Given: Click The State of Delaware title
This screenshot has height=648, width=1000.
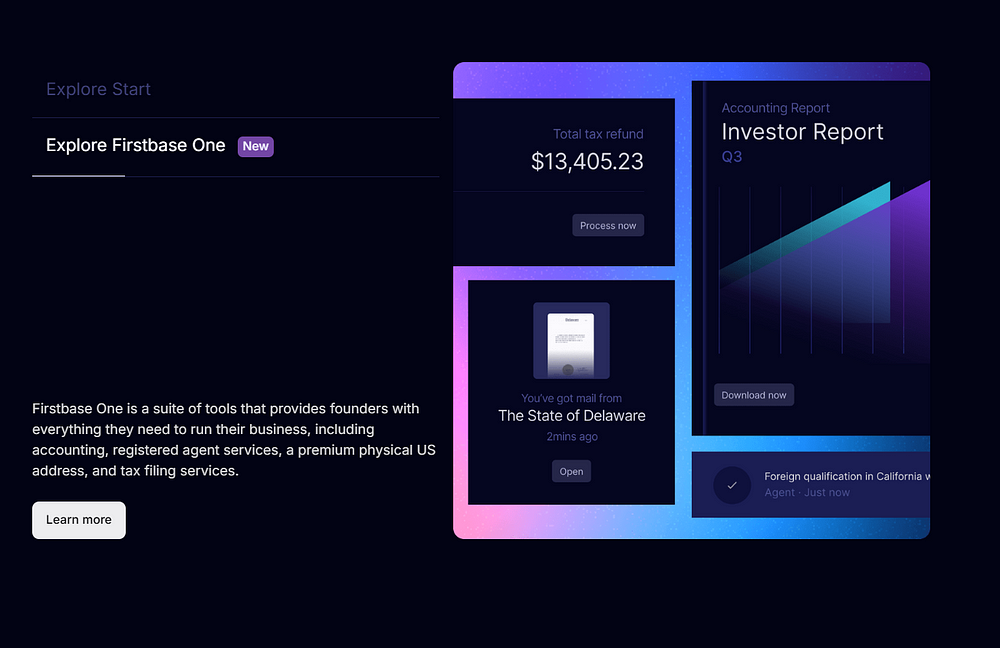Looking at the screenshot, I should pyautogui.click(x=571, y=416).
